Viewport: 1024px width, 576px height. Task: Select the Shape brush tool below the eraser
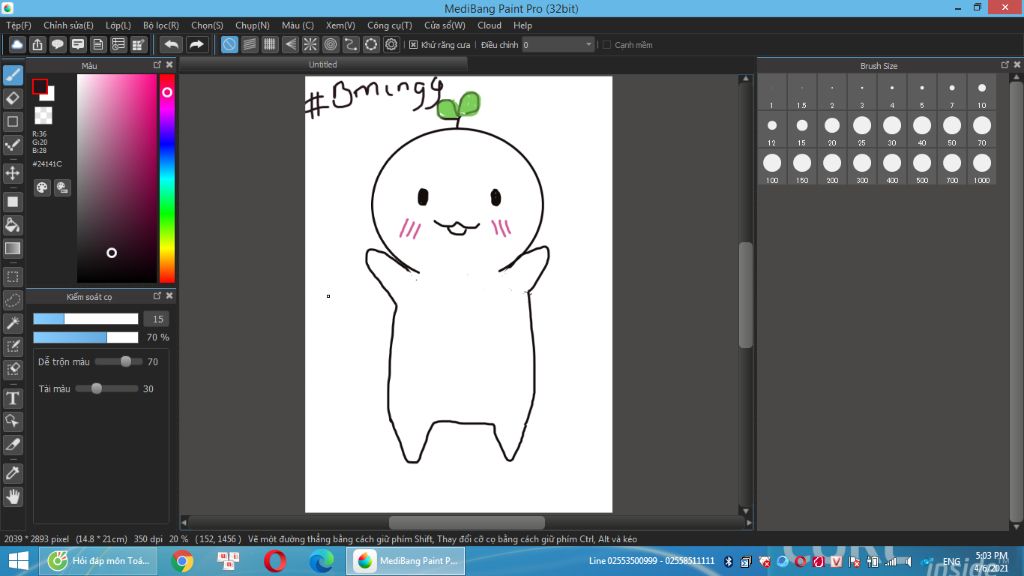pyautogui.click(x=12, y=121)
